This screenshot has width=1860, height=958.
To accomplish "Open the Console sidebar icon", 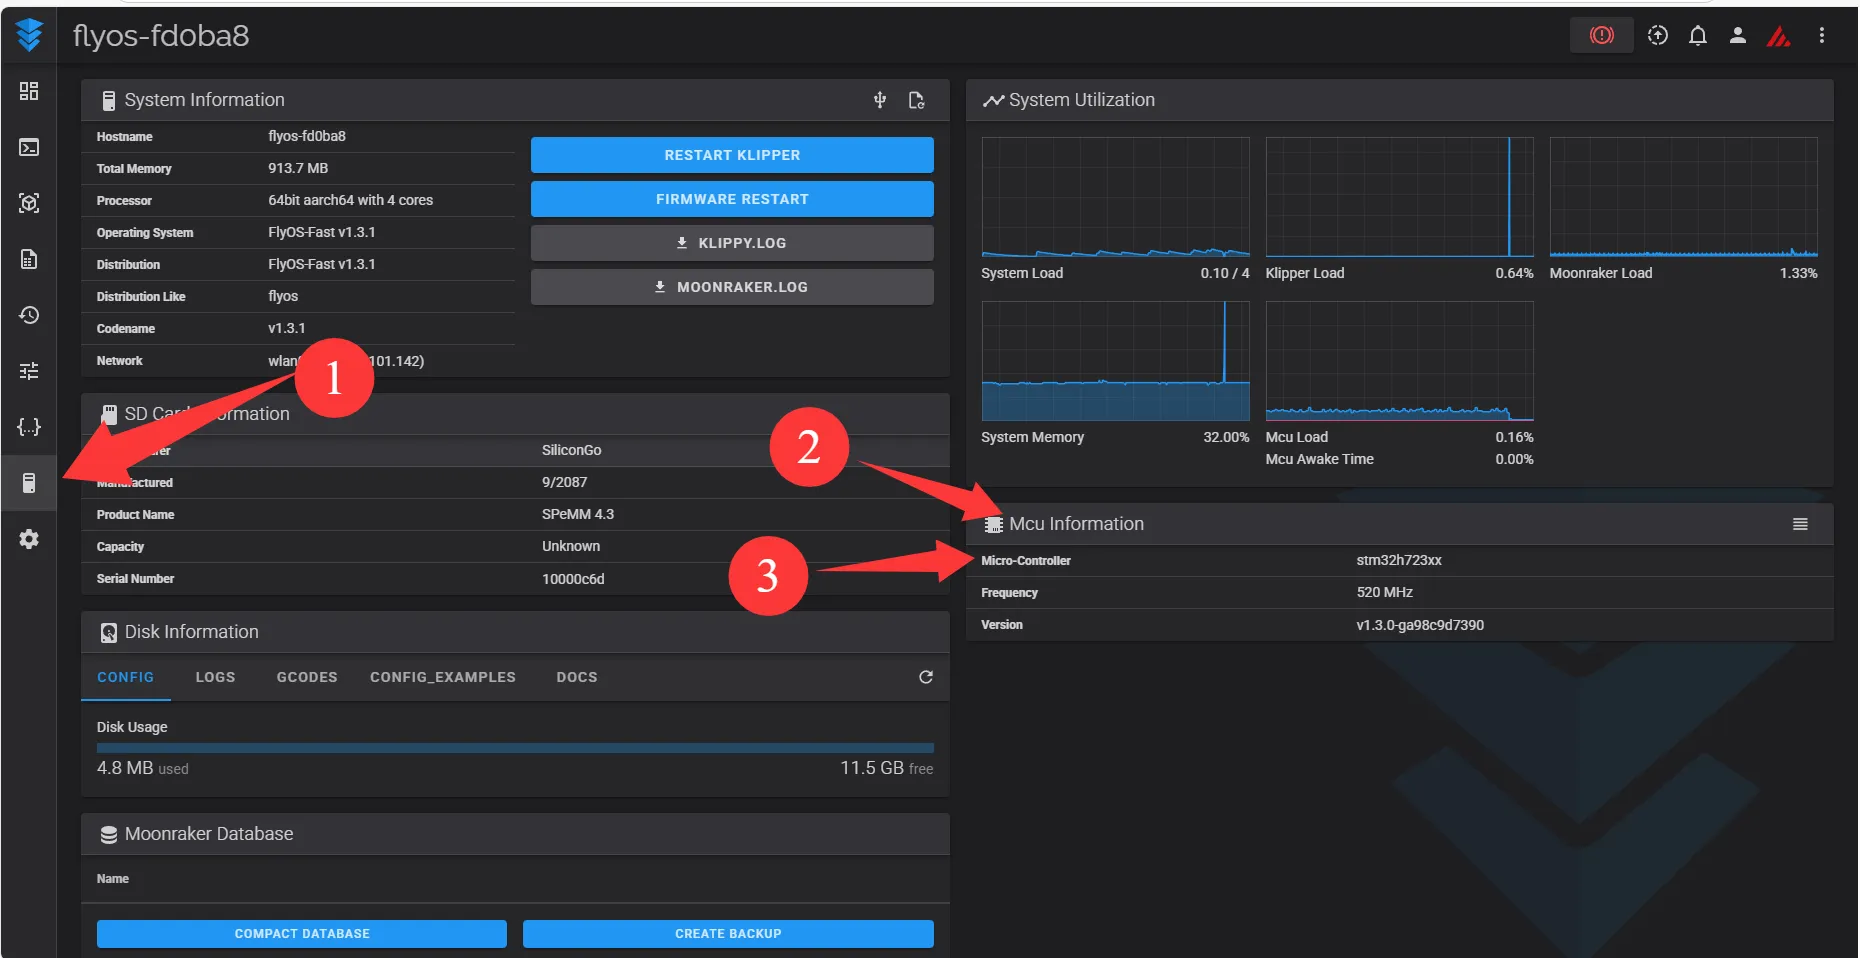I will coord(29,147).
